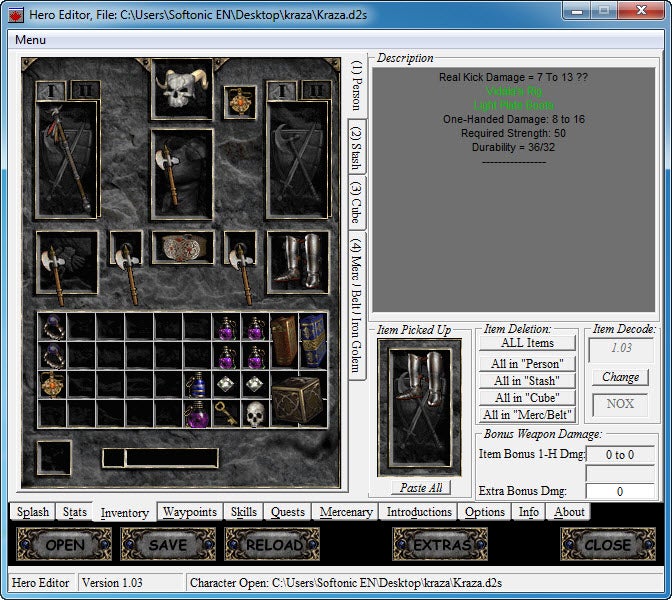Switch to the Mercenary tab

pos(346,512)
